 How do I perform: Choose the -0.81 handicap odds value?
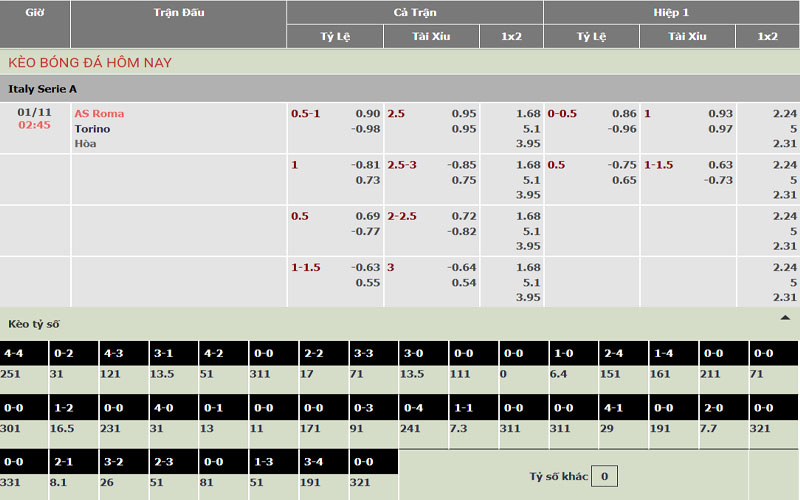[x=365, y=165]
